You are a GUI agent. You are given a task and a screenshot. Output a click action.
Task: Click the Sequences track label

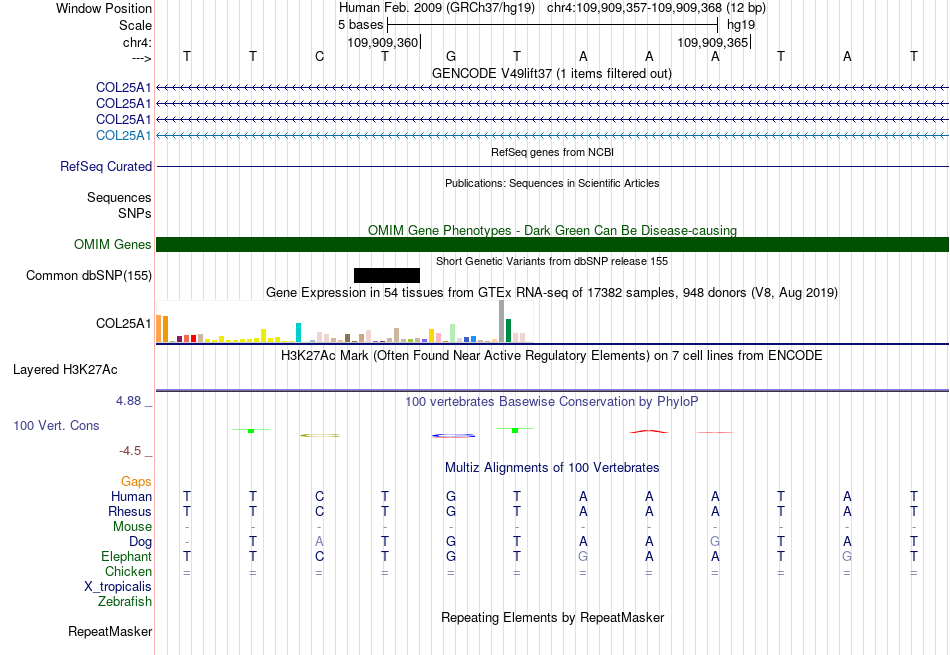119,198
